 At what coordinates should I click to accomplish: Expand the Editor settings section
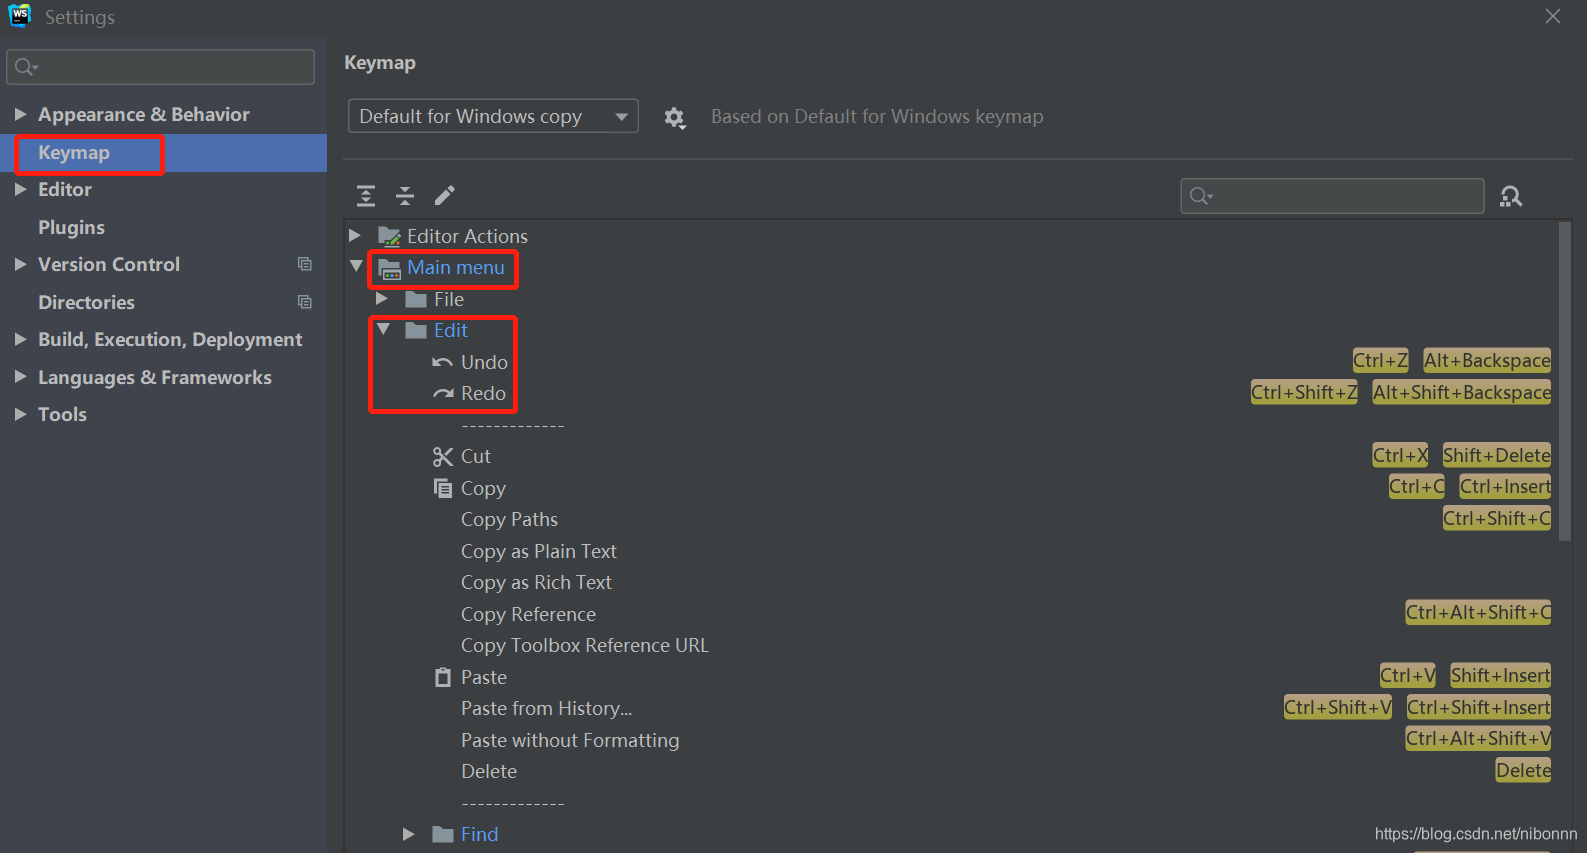pyautogui.click(x=20, y=189)
